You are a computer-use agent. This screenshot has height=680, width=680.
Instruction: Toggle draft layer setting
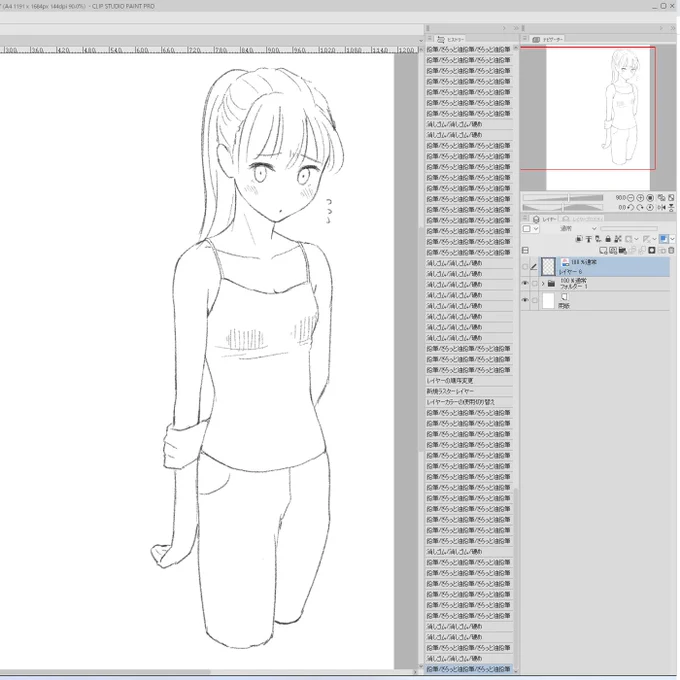598,239
